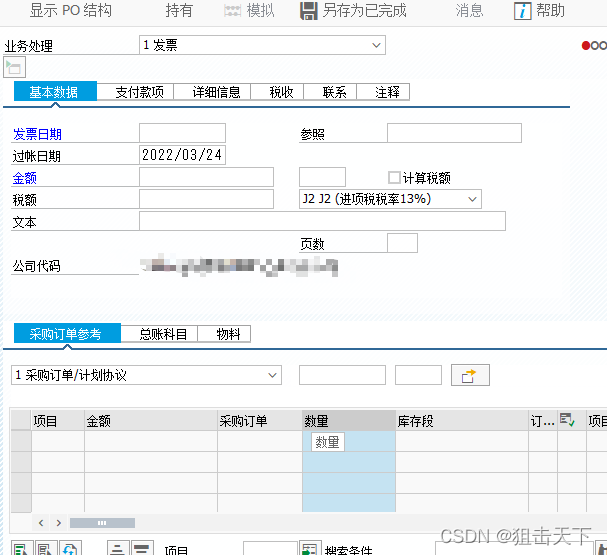Select the 采购订单参考 tab
This screenshot has height=555, width=607.
point(67,334)
